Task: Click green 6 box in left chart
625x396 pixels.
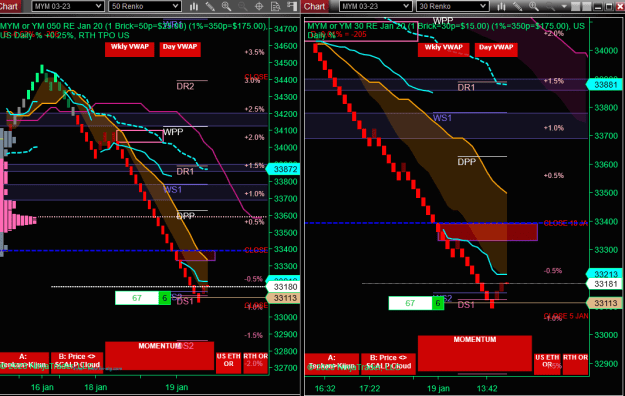Action: [165, 298]
